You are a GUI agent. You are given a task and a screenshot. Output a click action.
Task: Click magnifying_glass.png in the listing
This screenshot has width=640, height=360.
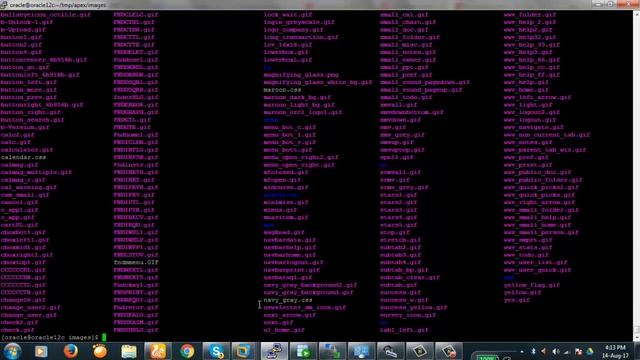[301, 75]
